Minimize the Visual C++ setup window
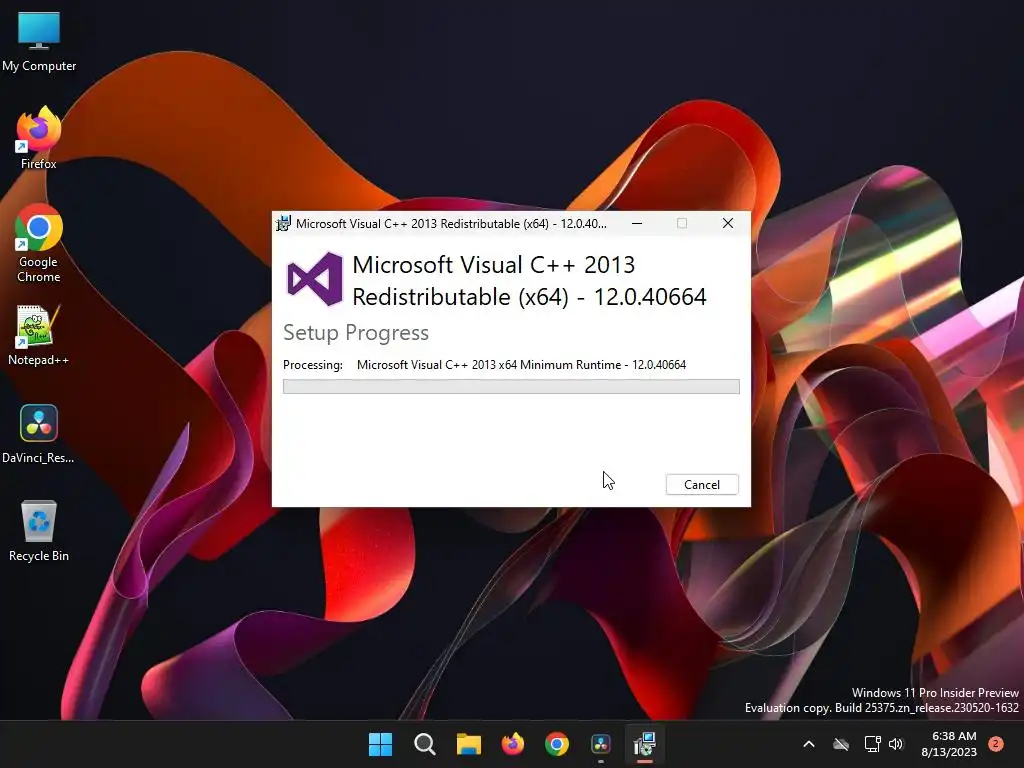 [637, 223]
